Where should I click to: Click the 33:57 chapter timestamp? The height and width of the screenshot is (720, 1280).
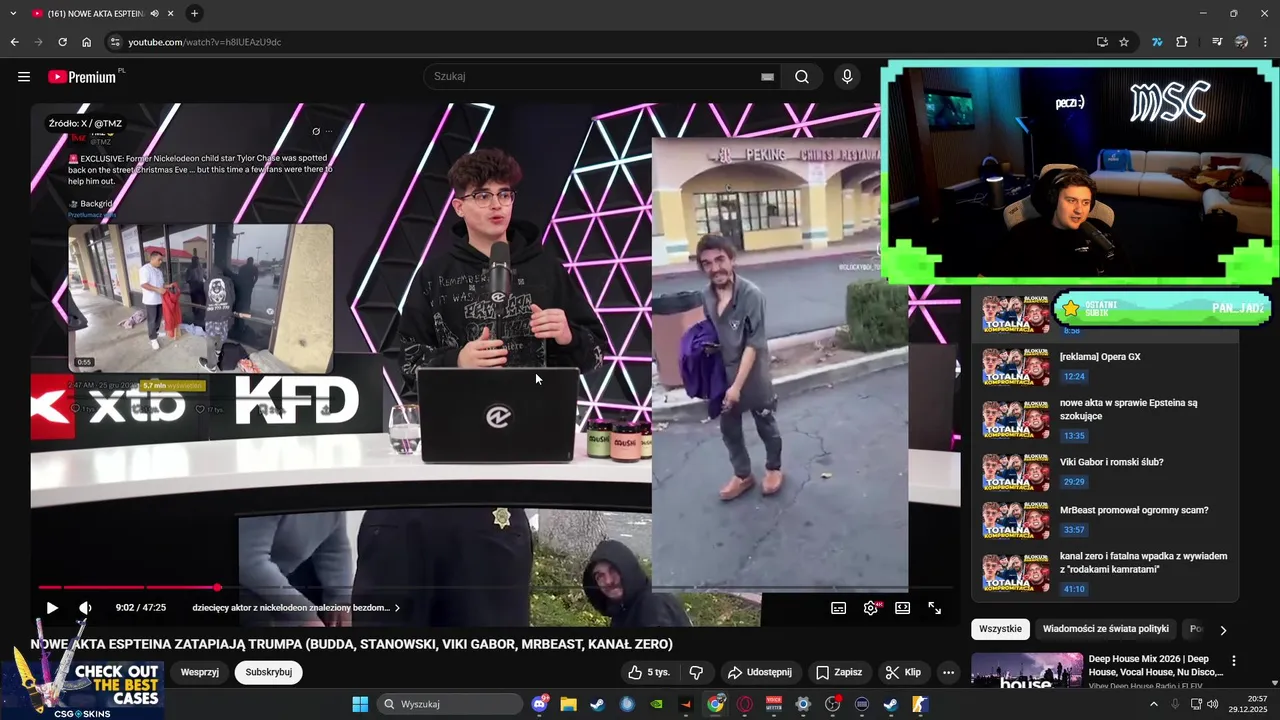[1074, 530]
